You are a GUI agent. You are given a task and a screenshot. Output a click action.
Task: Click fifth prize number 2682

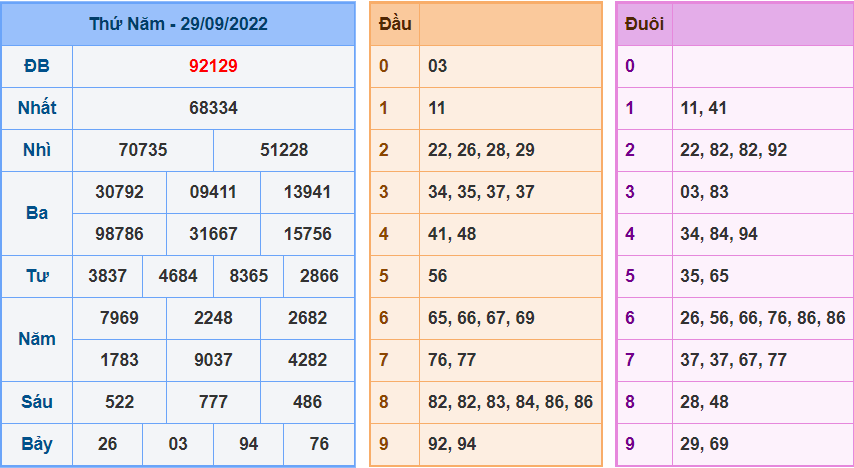[x=308, y=318]
